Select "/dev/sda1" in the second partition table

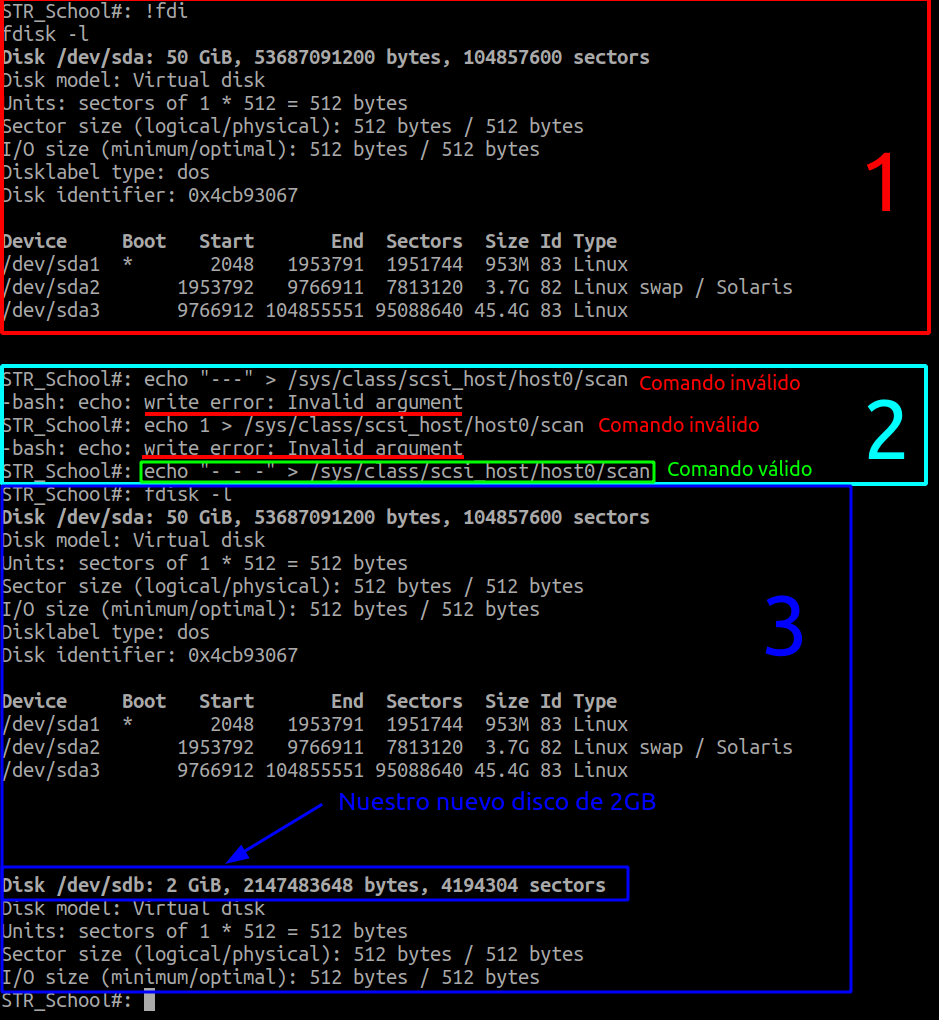[51, 724]
